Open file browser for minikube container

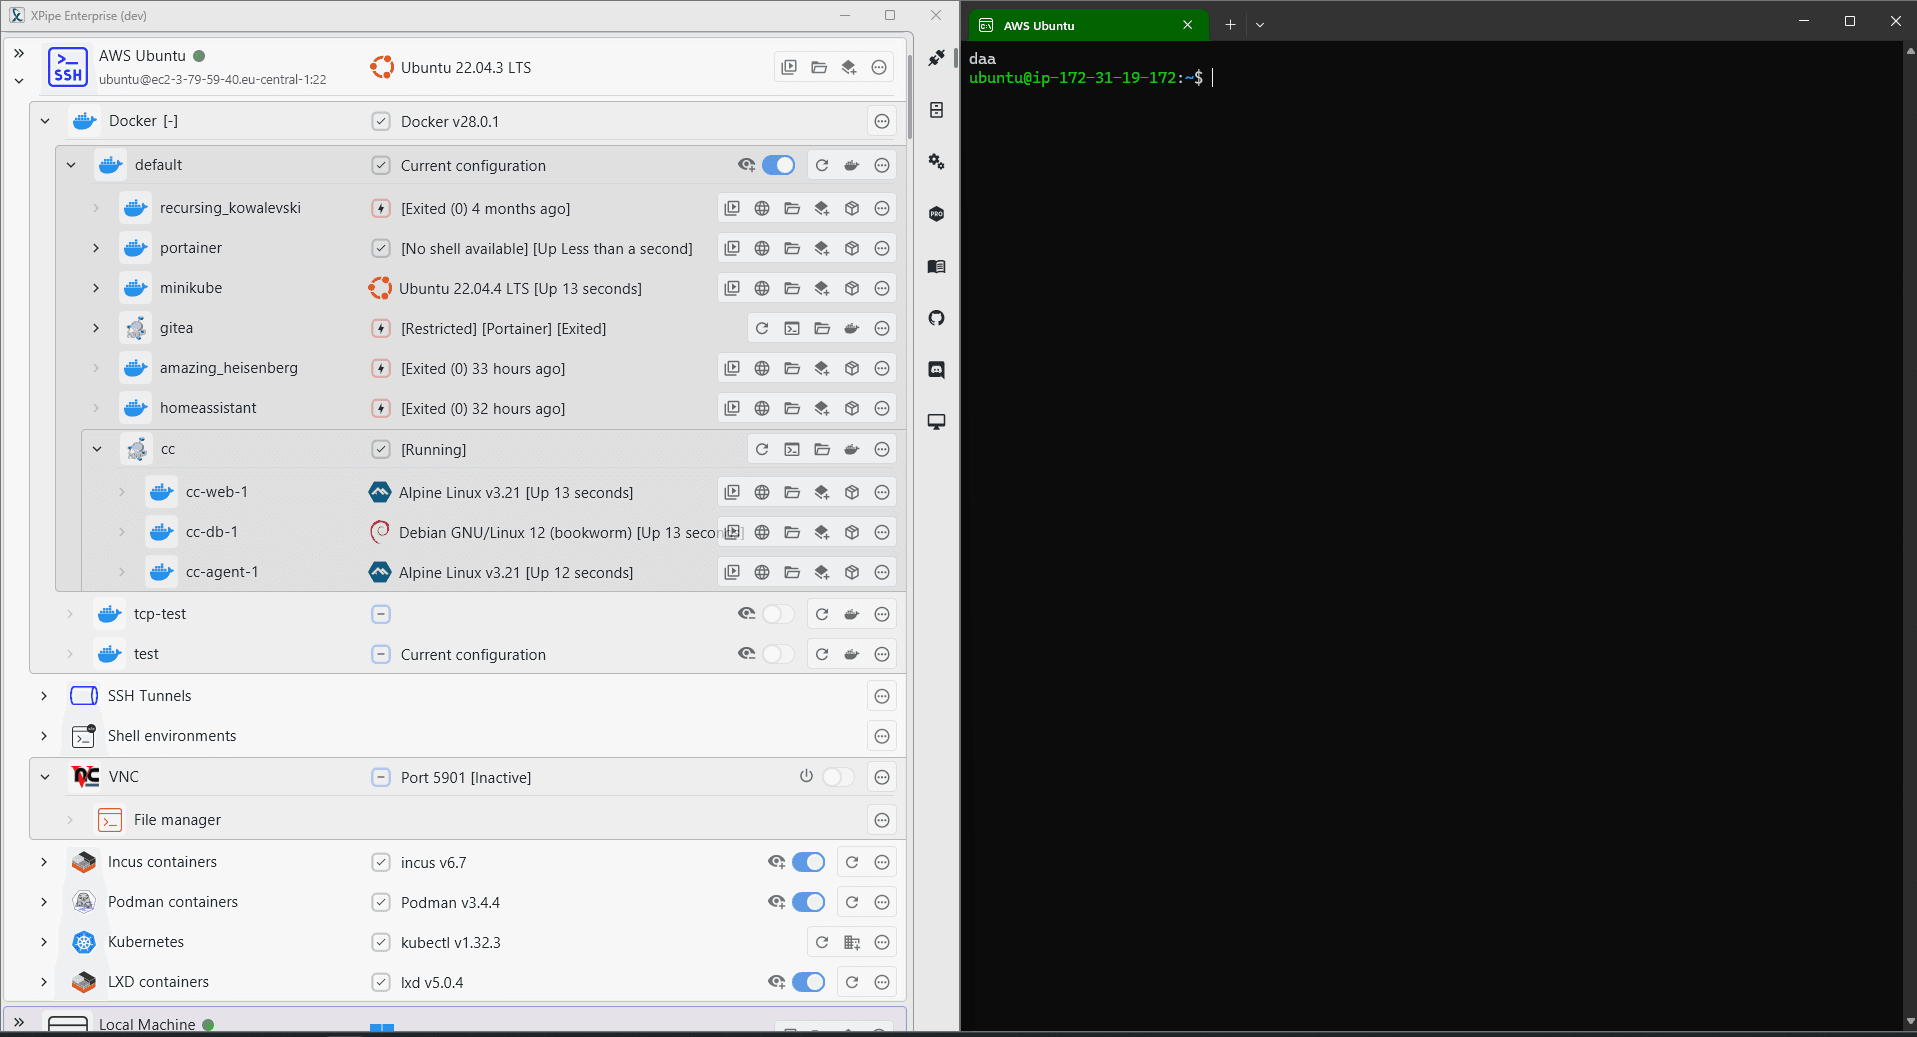click(x=792, y=289)
